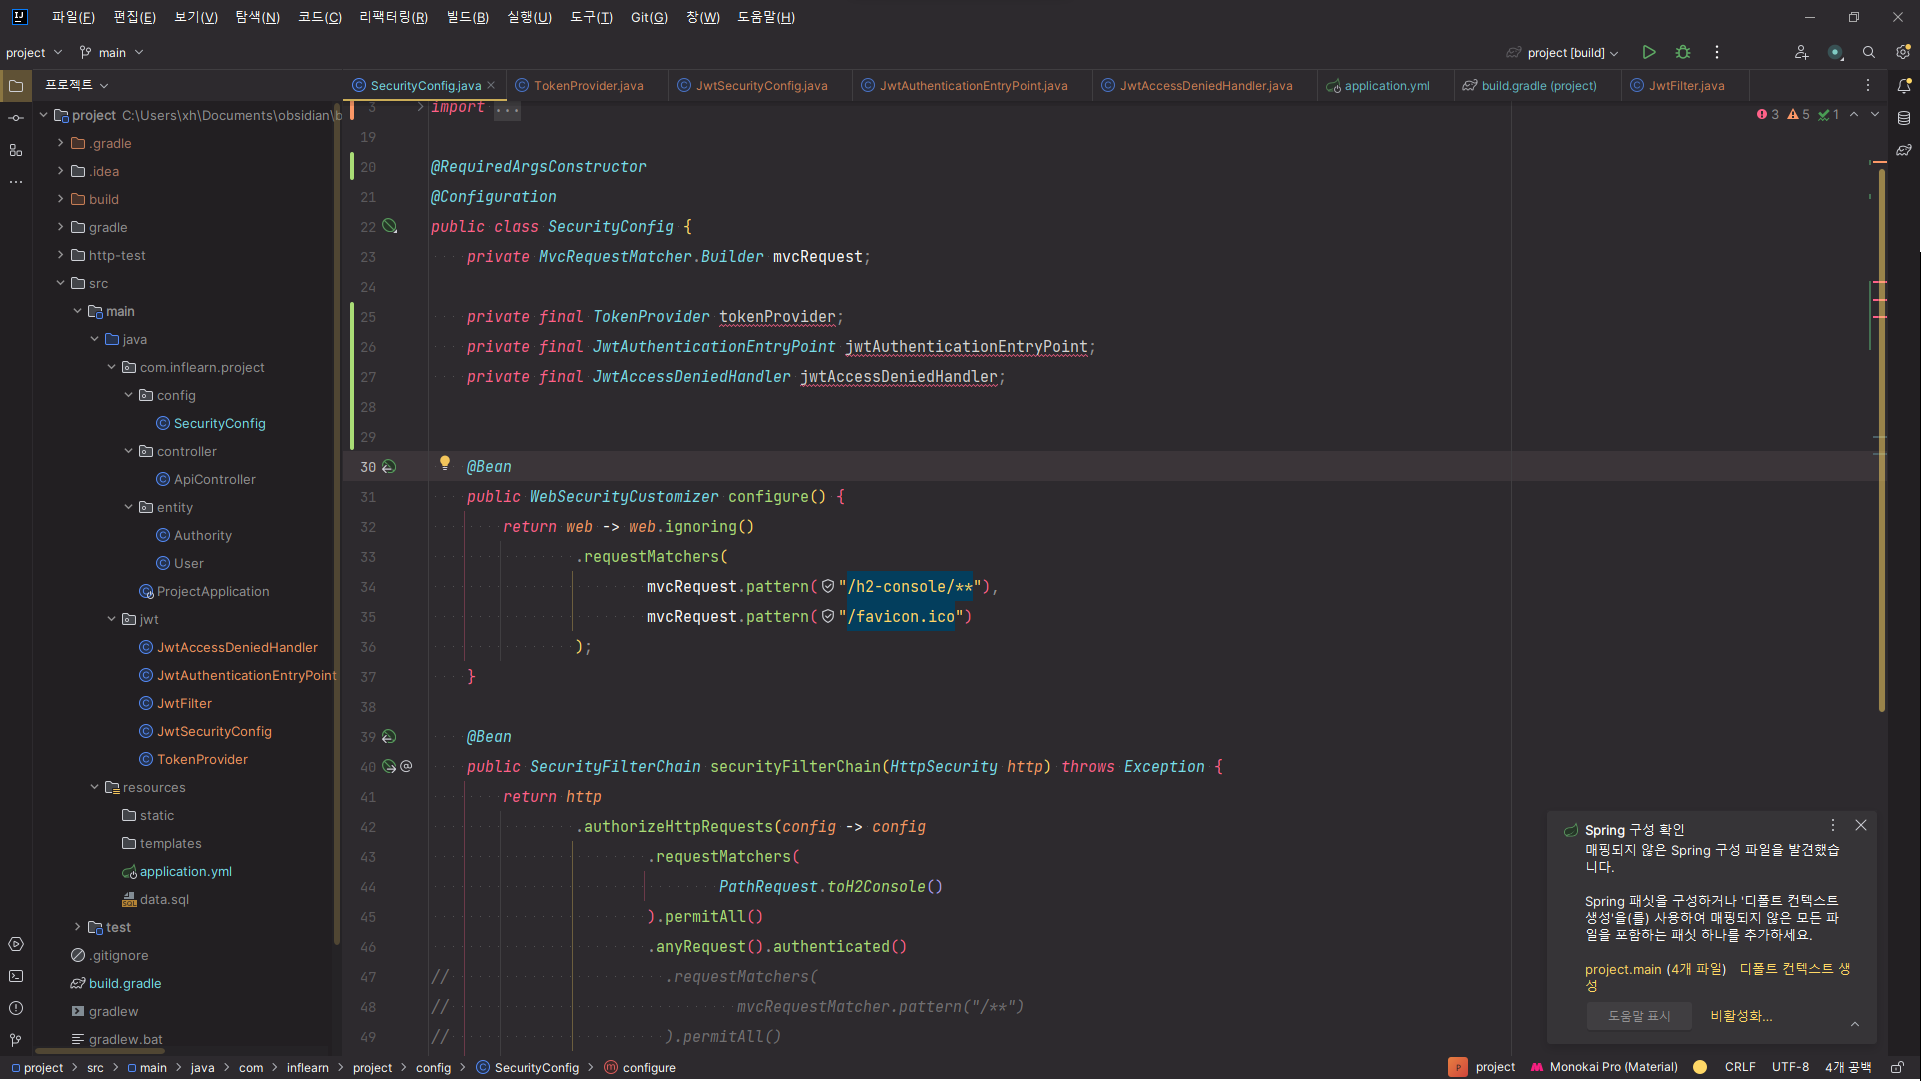Screen dimensions: 1921x1081
Task: Go to previous highlighted error arrow
Action: tap(1854, 115)
